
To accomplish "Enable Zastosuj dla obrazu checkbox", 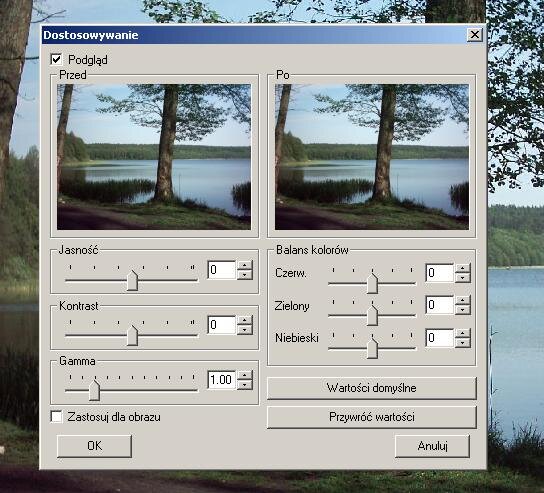I will [56, 417].
